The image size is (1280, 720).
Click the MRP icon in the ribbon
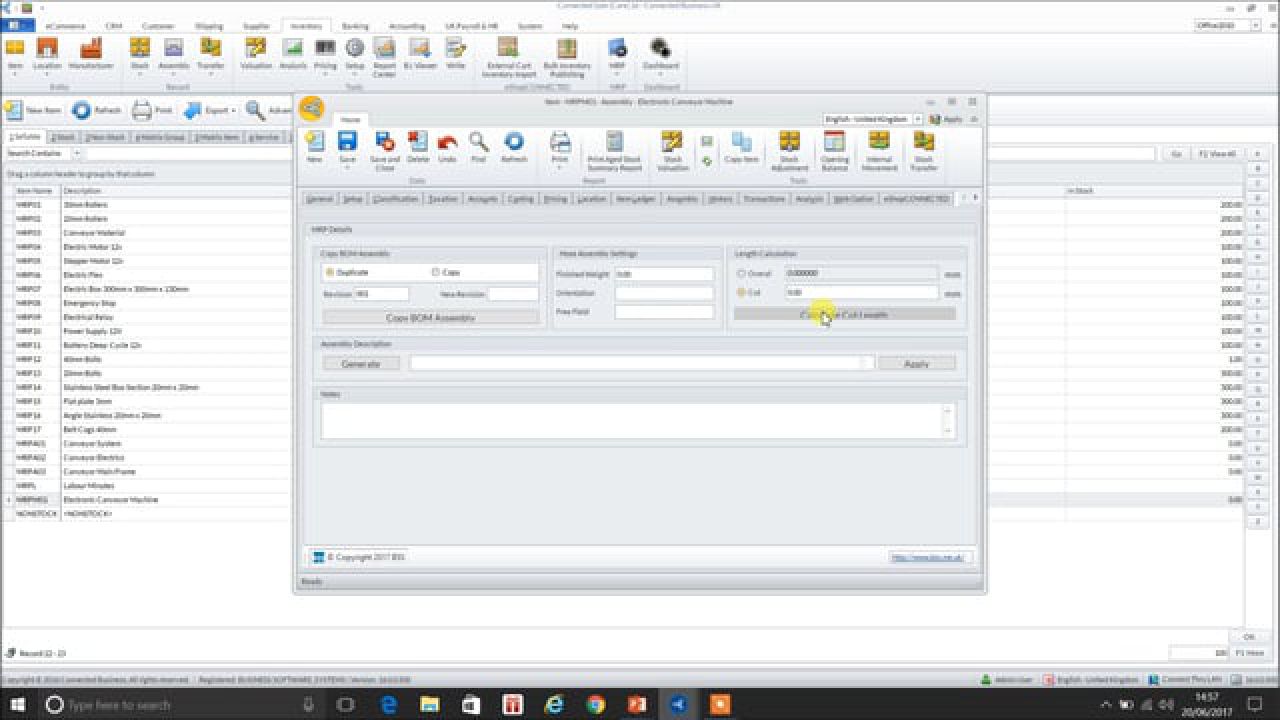coord(617,55)
